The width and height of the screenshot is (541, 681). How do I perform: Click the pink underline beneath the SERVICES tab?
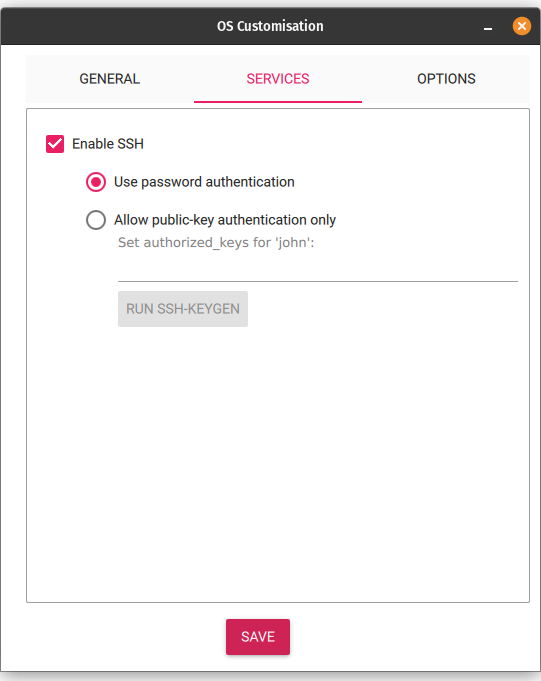click(x=278, y=102)
